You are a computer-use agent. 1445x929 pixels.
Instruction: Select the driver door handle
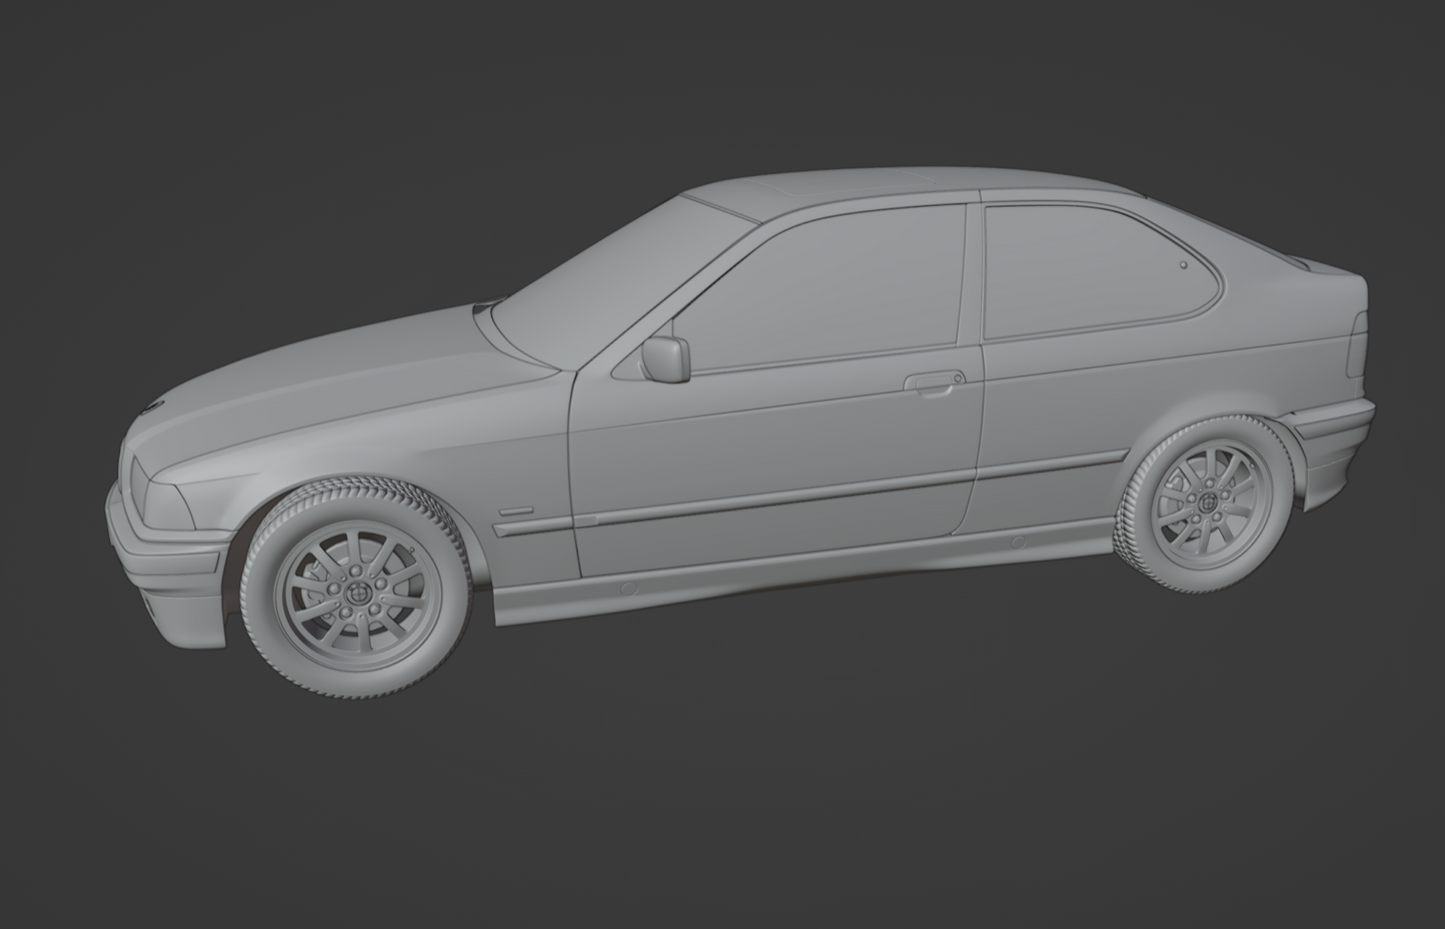pos(934,383)
